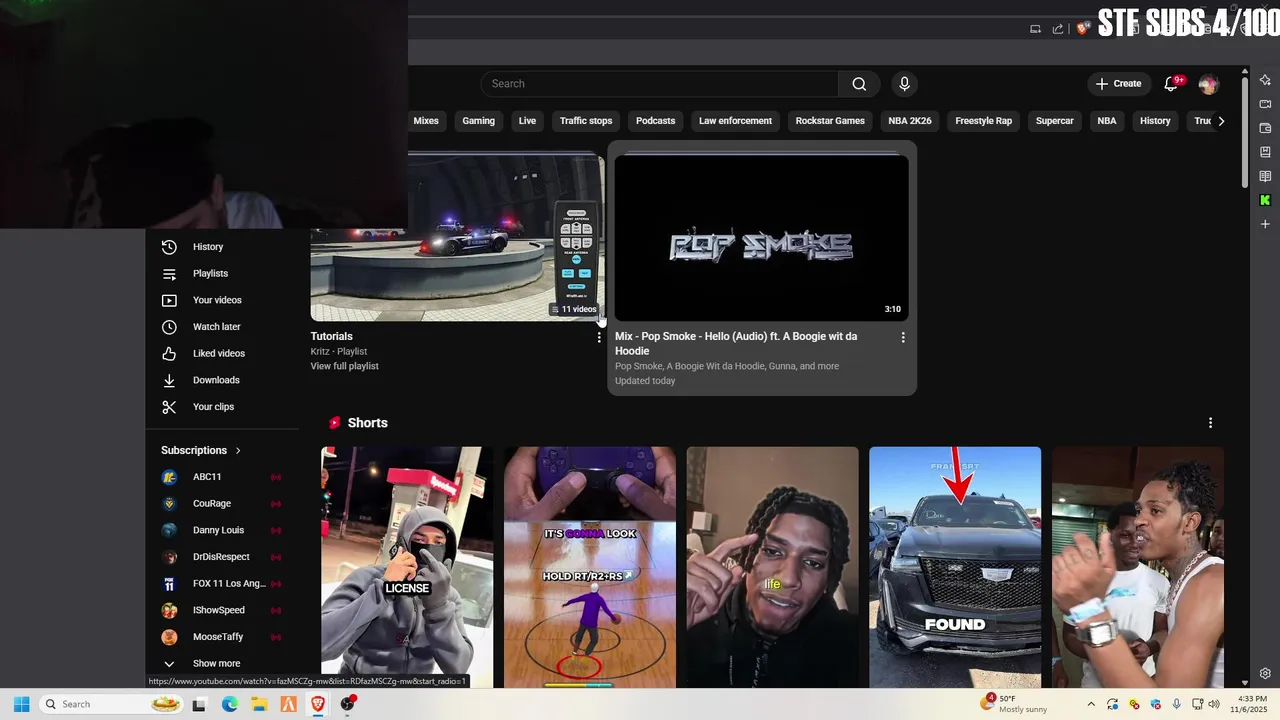Open options menu for Pop Smoke mix
Image resolution: width=1280 pixels, height=720 pixels.
[903, 338]
